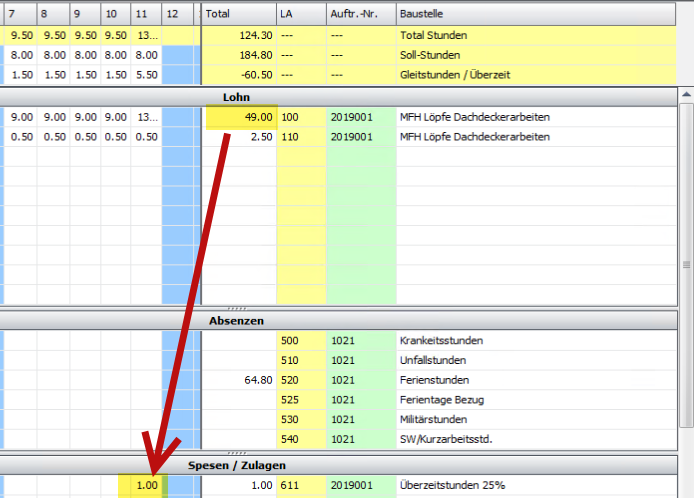
Task: Select the Überzeitstunden 25% entry
Action: coord(452,485)
